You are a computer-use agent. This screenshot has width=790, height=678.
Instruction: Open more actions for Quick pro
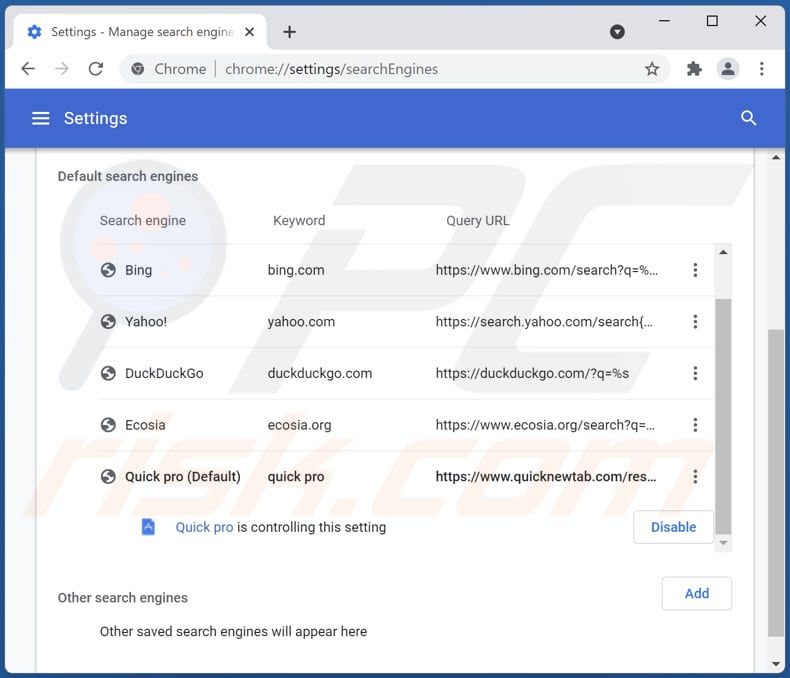point(695,477)
